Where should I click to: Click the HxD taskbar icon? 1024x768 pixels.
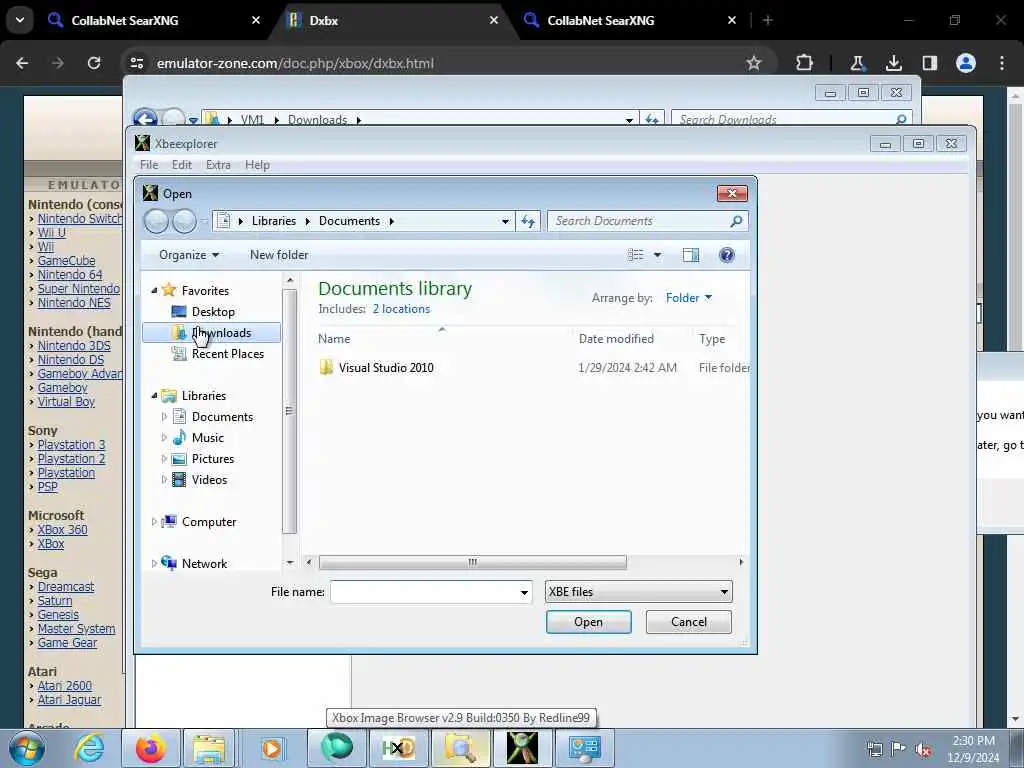[x=398, y=748]
